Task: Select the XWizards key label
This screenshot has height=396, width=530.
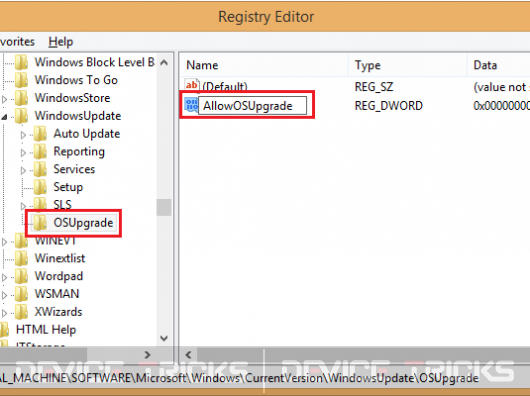Action: 58,312
